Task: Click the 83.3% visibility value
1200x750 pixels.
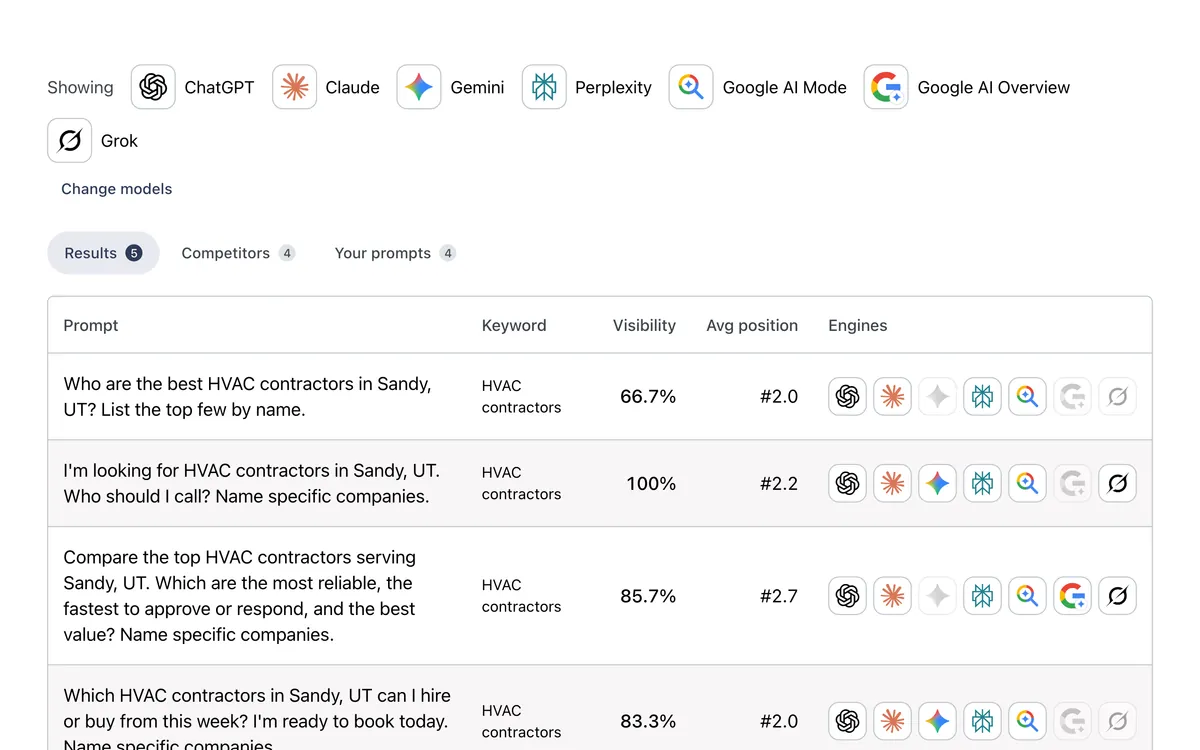Action: 648,721
